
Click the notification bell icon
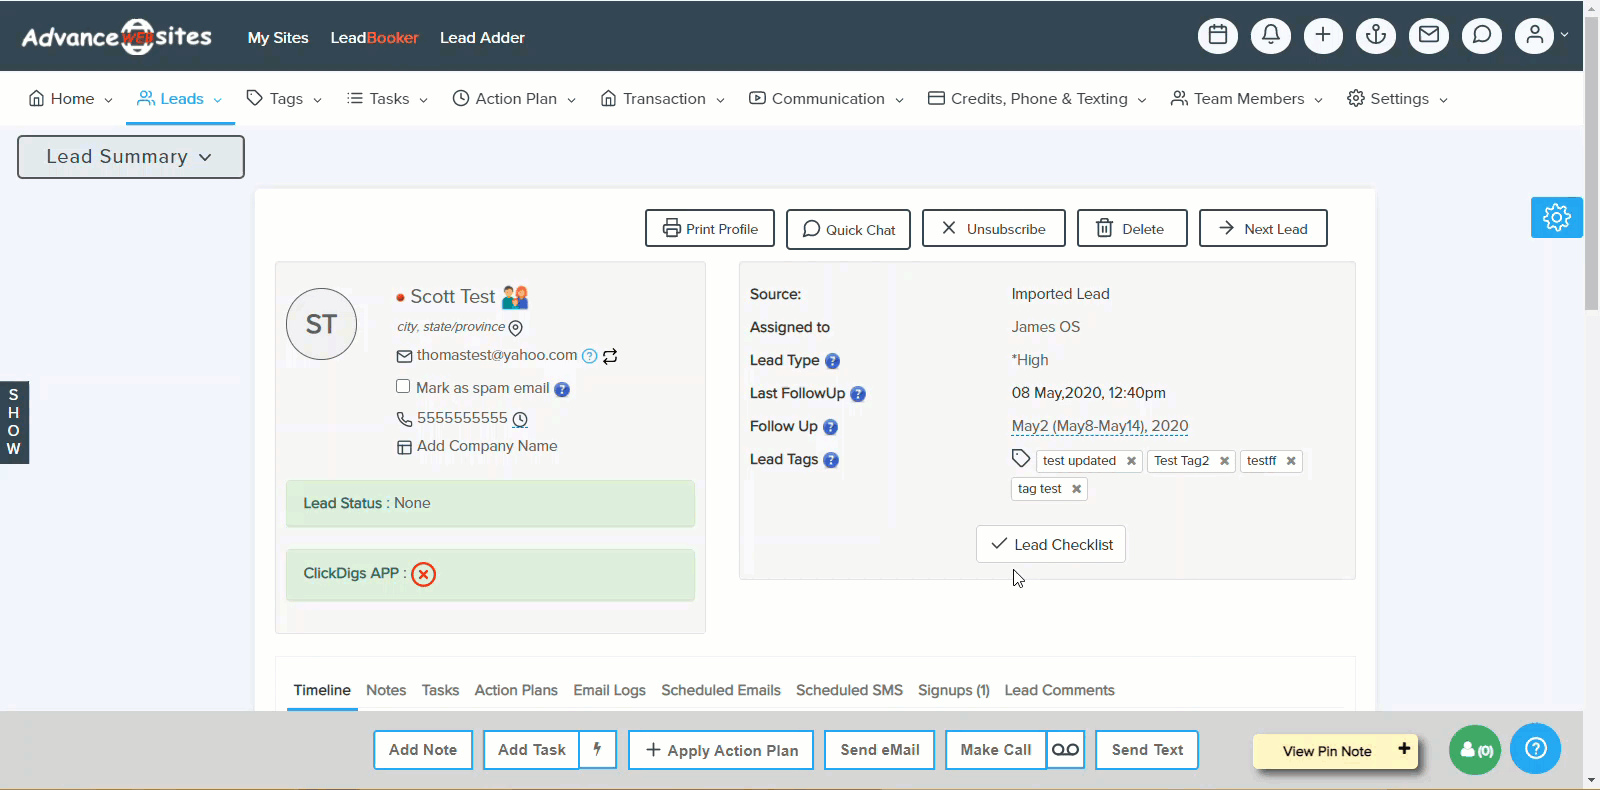(x=1270, y=35)
